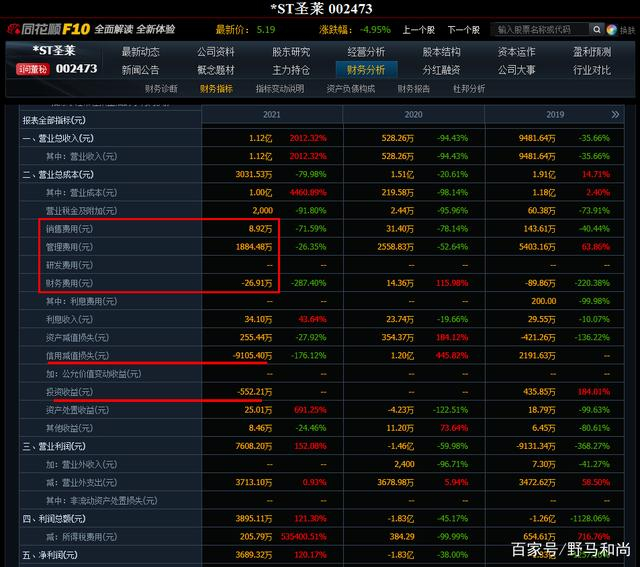Select row 信用减值损失(元)

(x=322, y=356)
